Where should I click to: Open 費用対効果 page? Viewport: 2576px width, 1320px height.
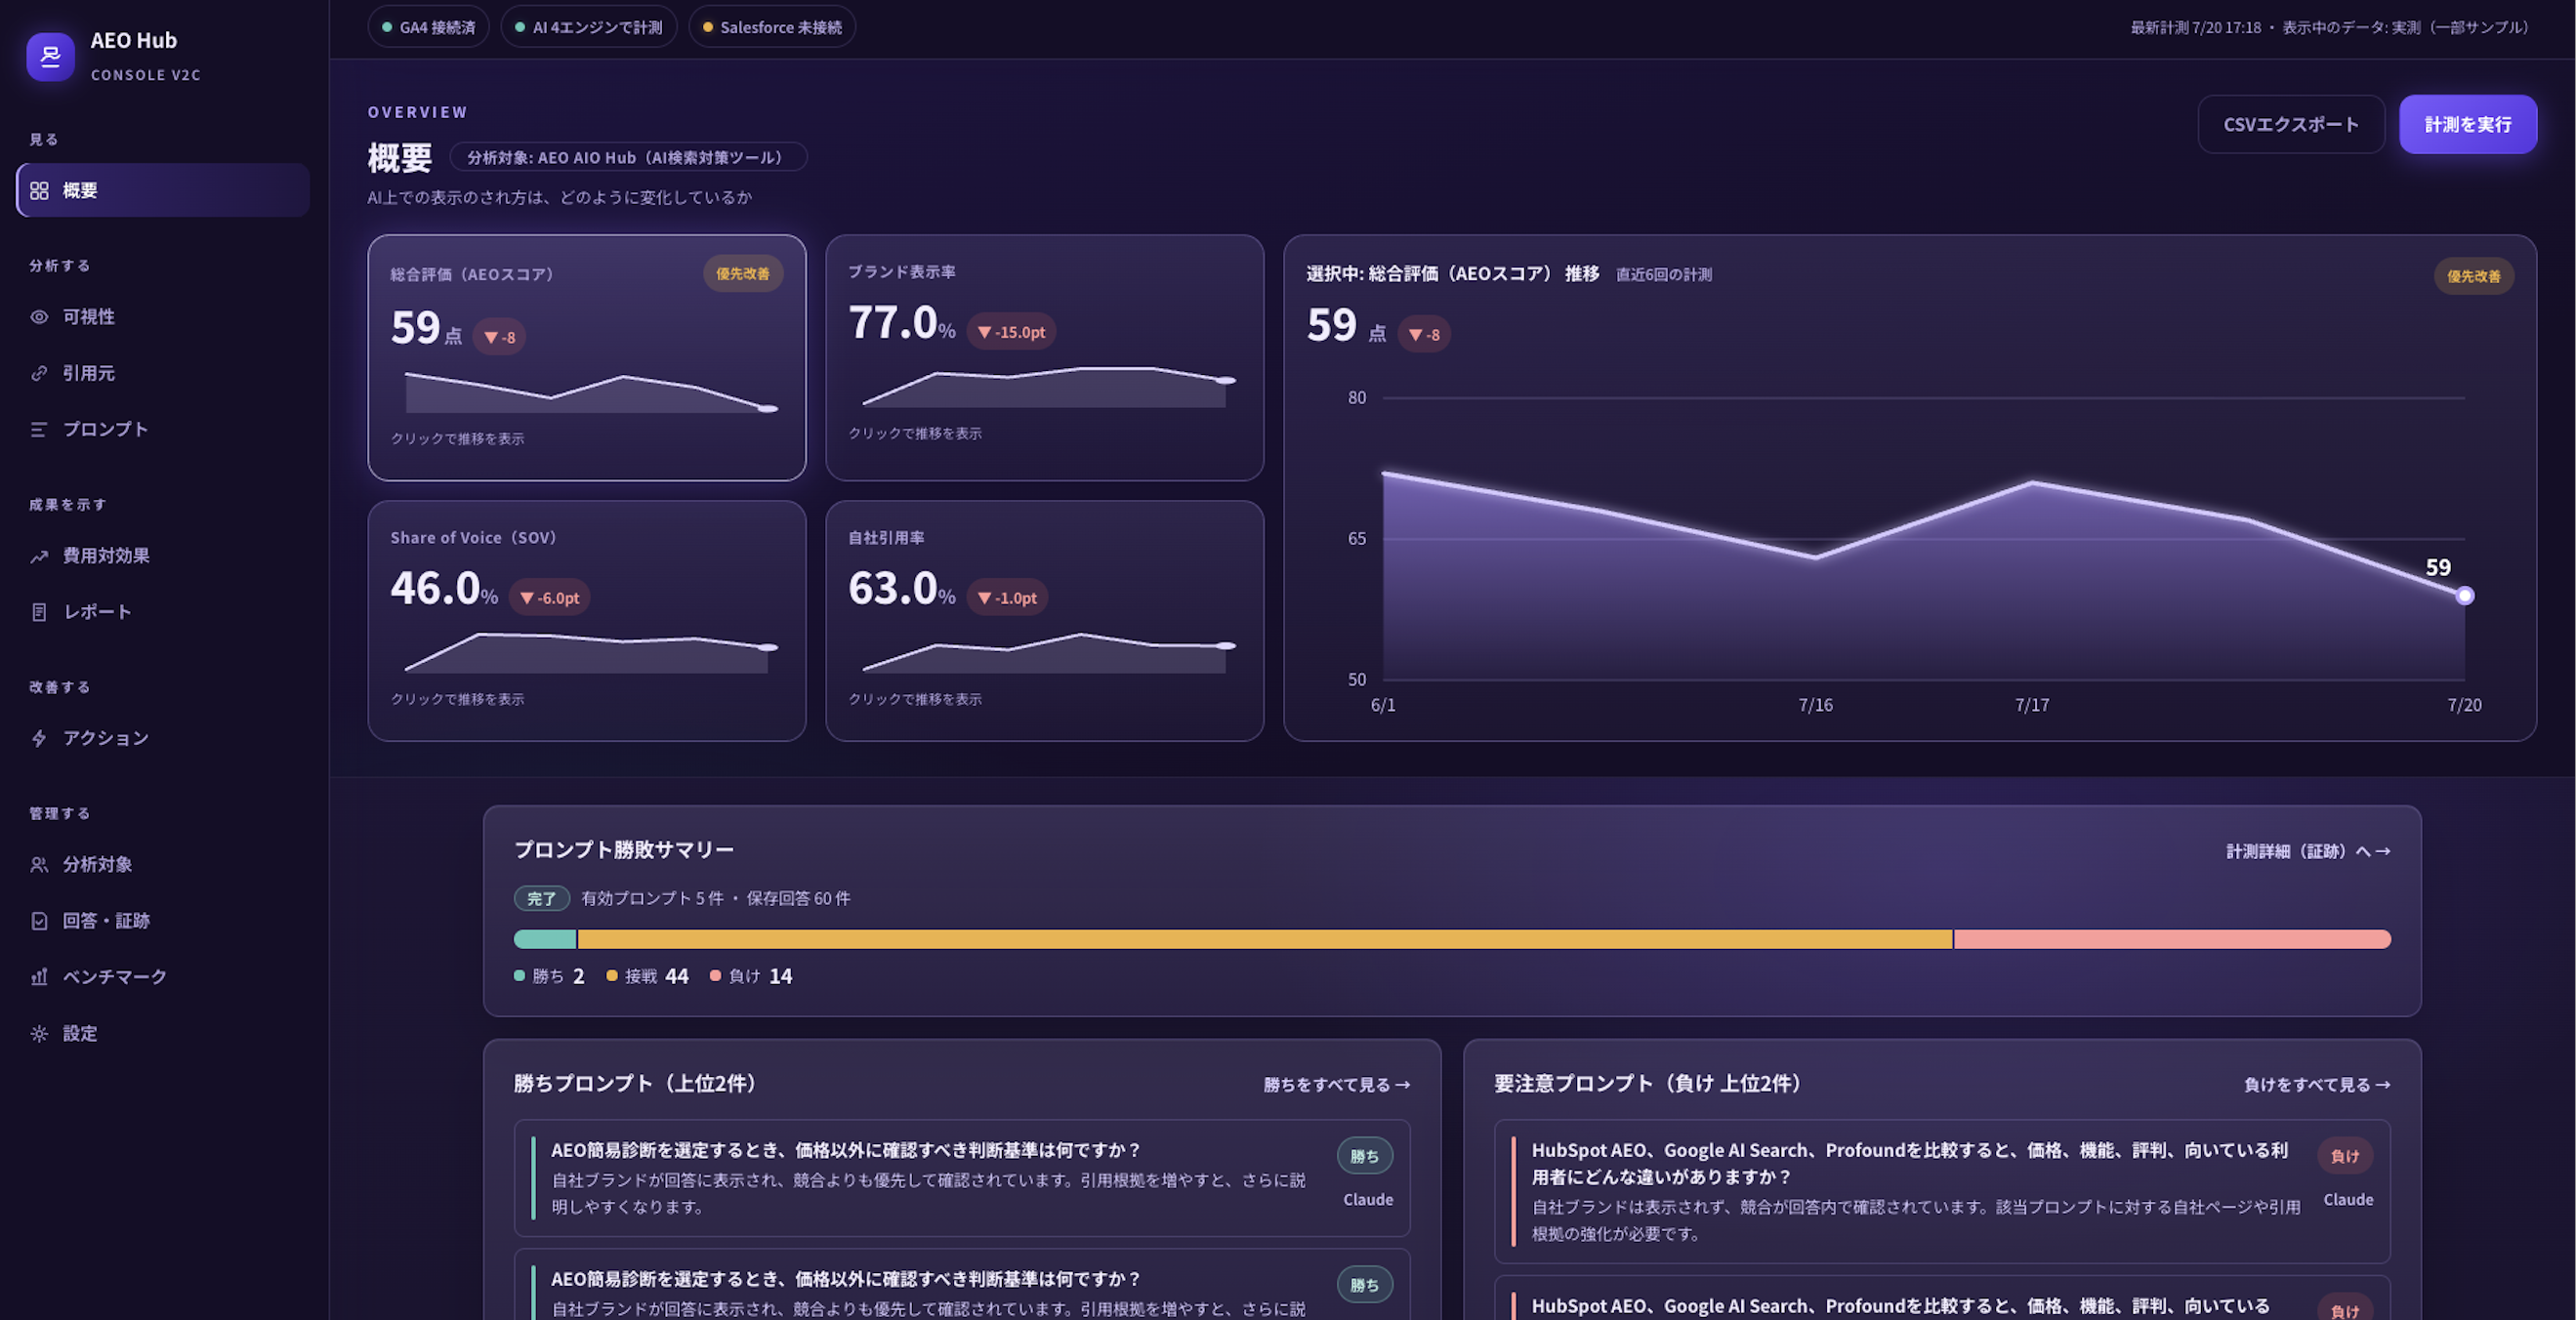pyautogui.click(x=163, y=556)
